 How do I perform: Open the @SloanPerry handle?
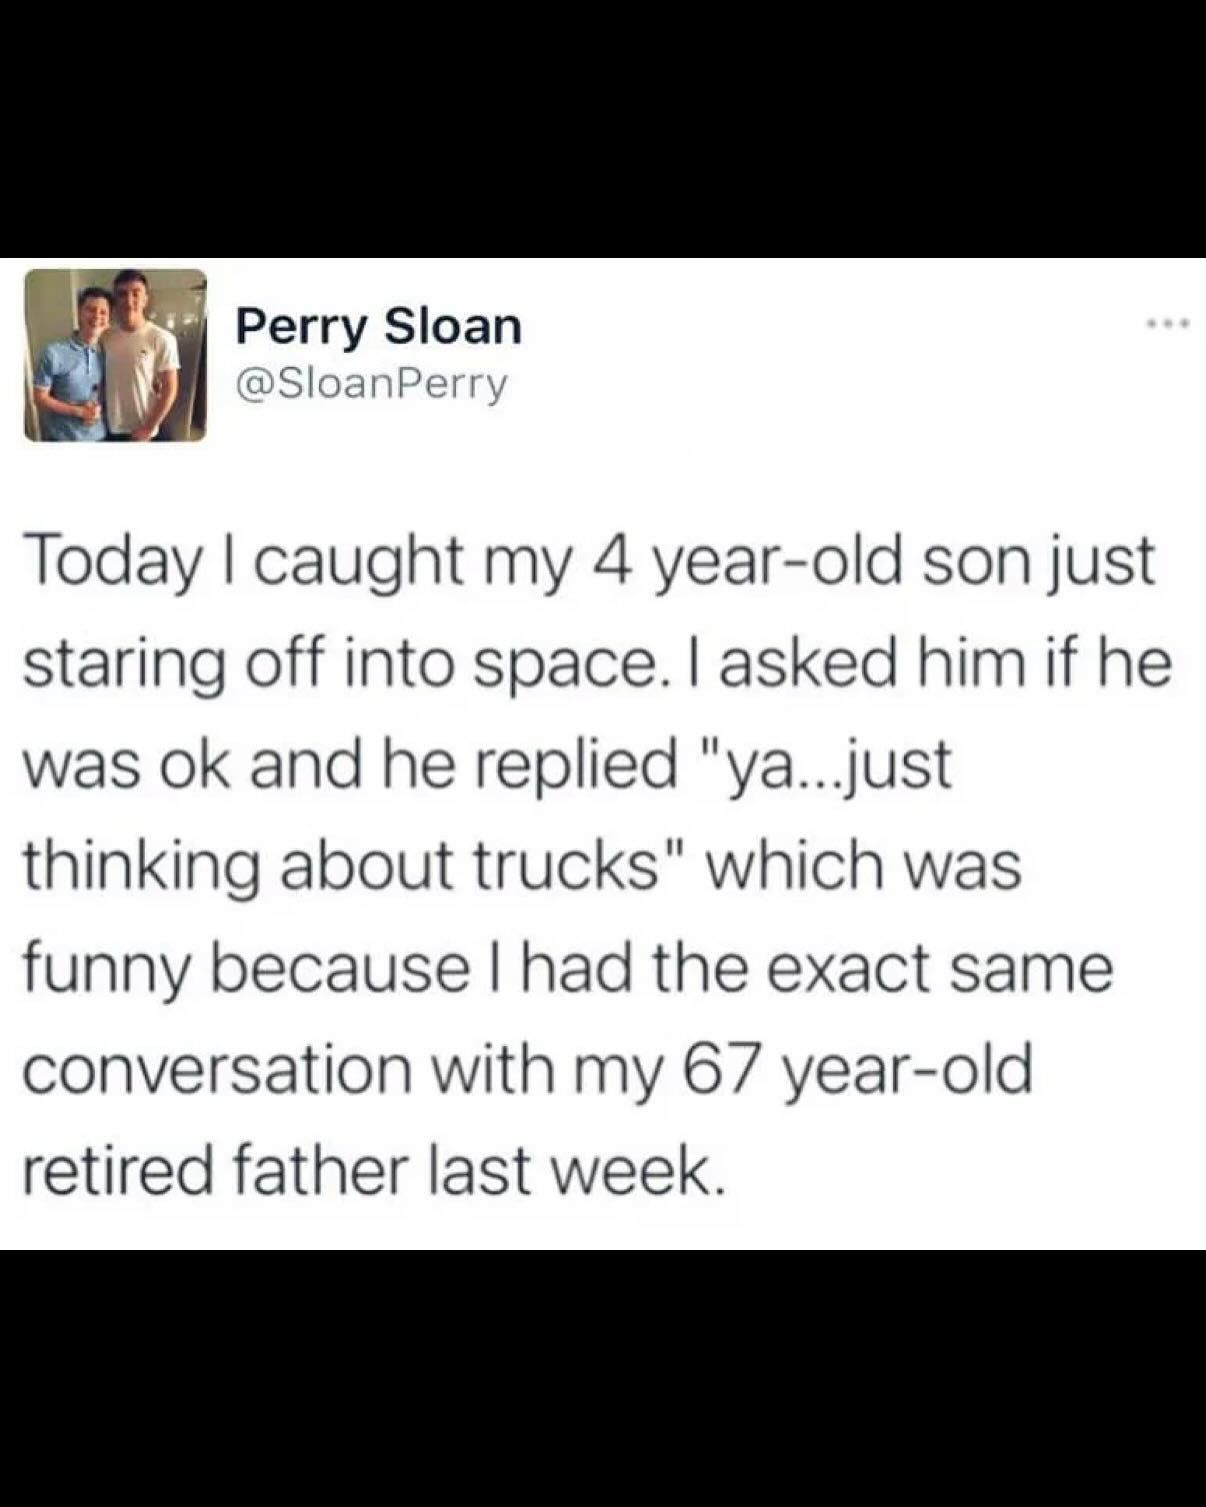point(371,383)
